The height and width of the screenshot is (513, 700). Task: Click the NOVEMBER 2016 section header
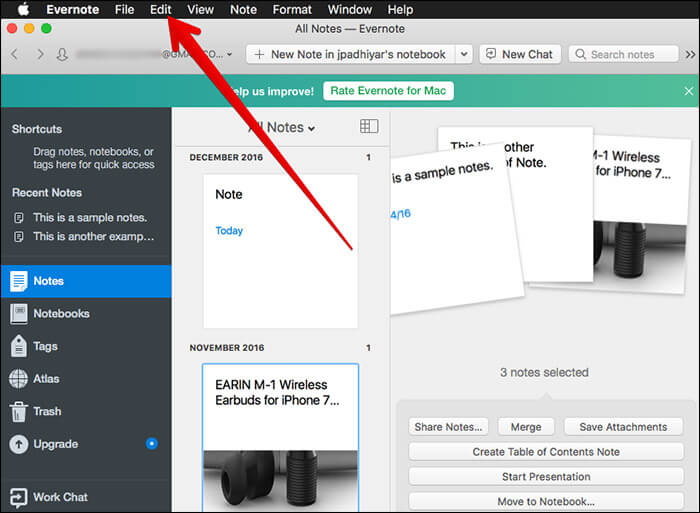tap(227, 348)
